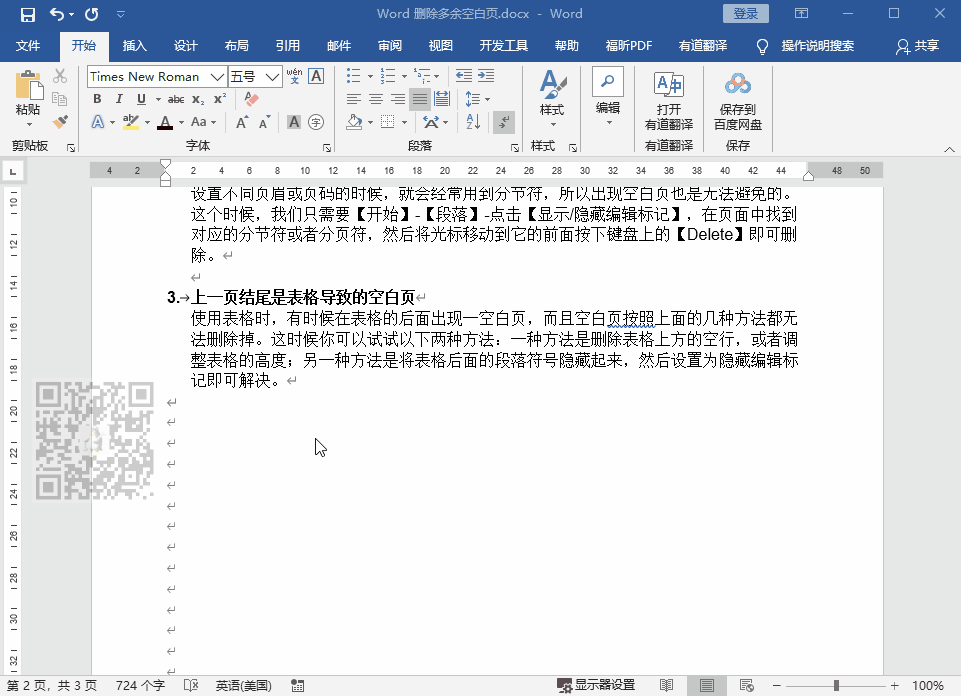Open the Youdao Translate ribbon button
This screenshot has height=696, width=961.
coord(668,101)
